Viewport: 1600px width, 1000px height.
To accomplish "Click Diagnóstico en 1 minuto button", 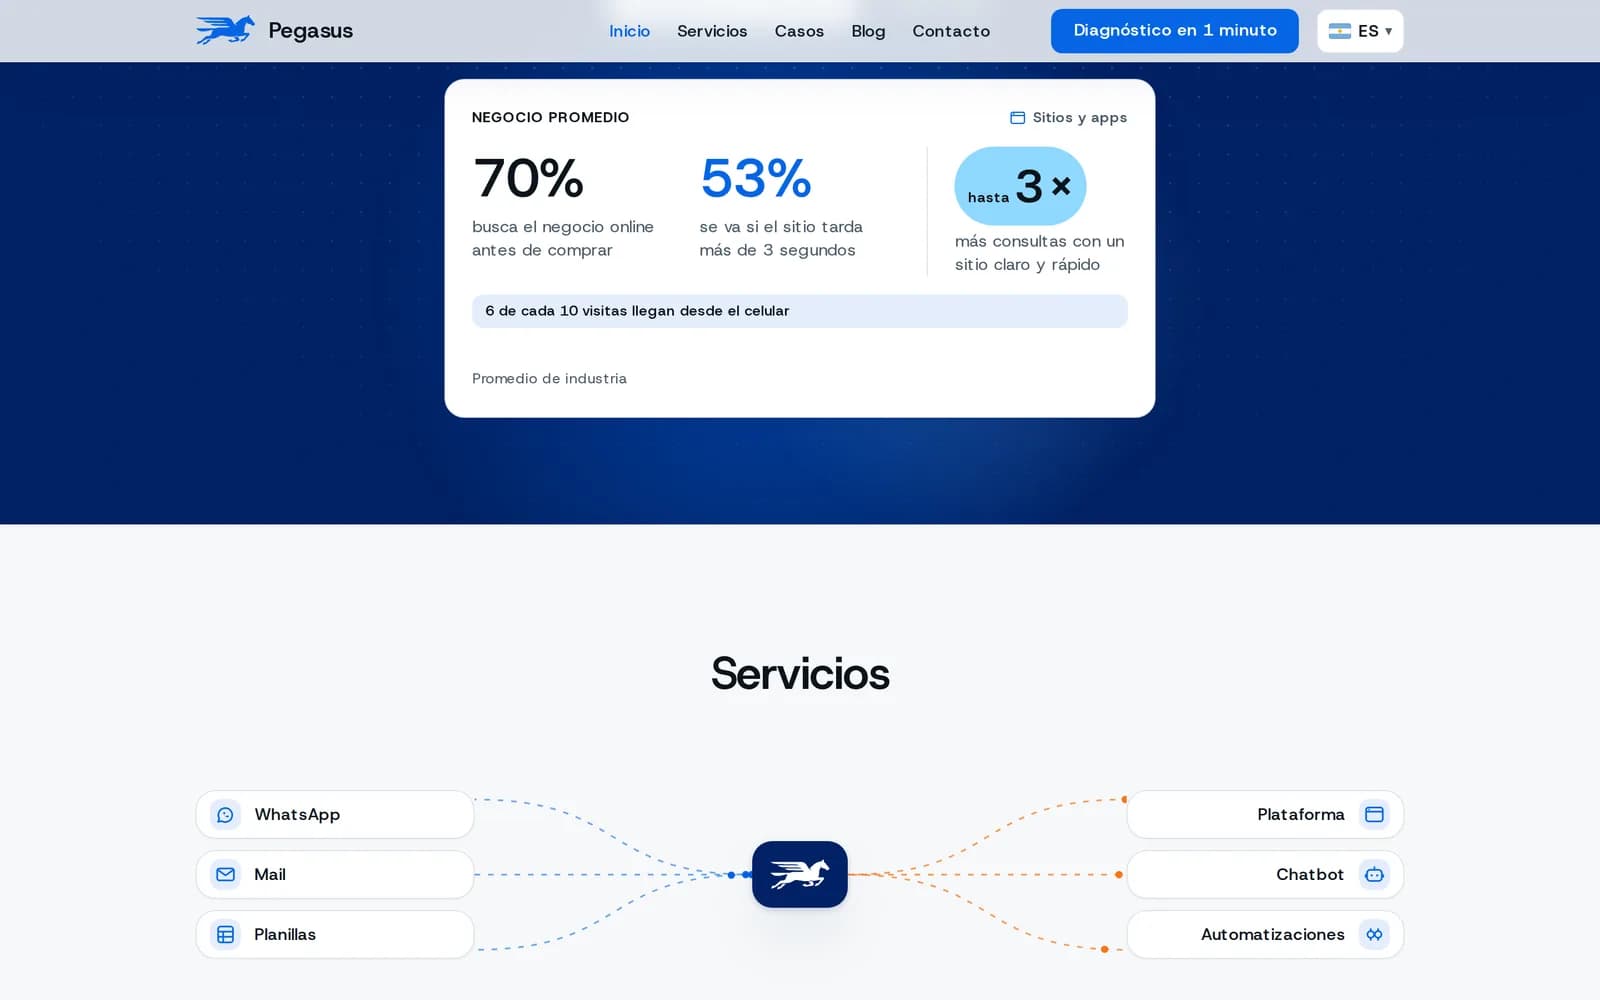I will coord(1175,31).
